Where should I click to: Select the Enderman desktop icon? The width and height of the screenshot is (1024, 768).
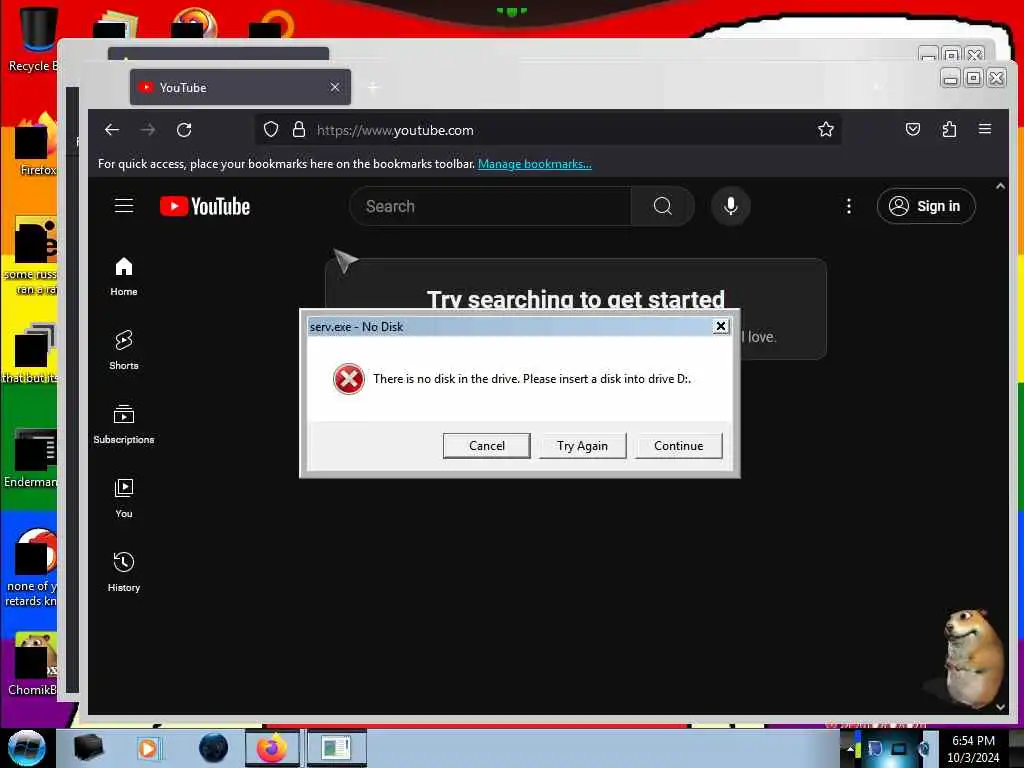[30, 458]
